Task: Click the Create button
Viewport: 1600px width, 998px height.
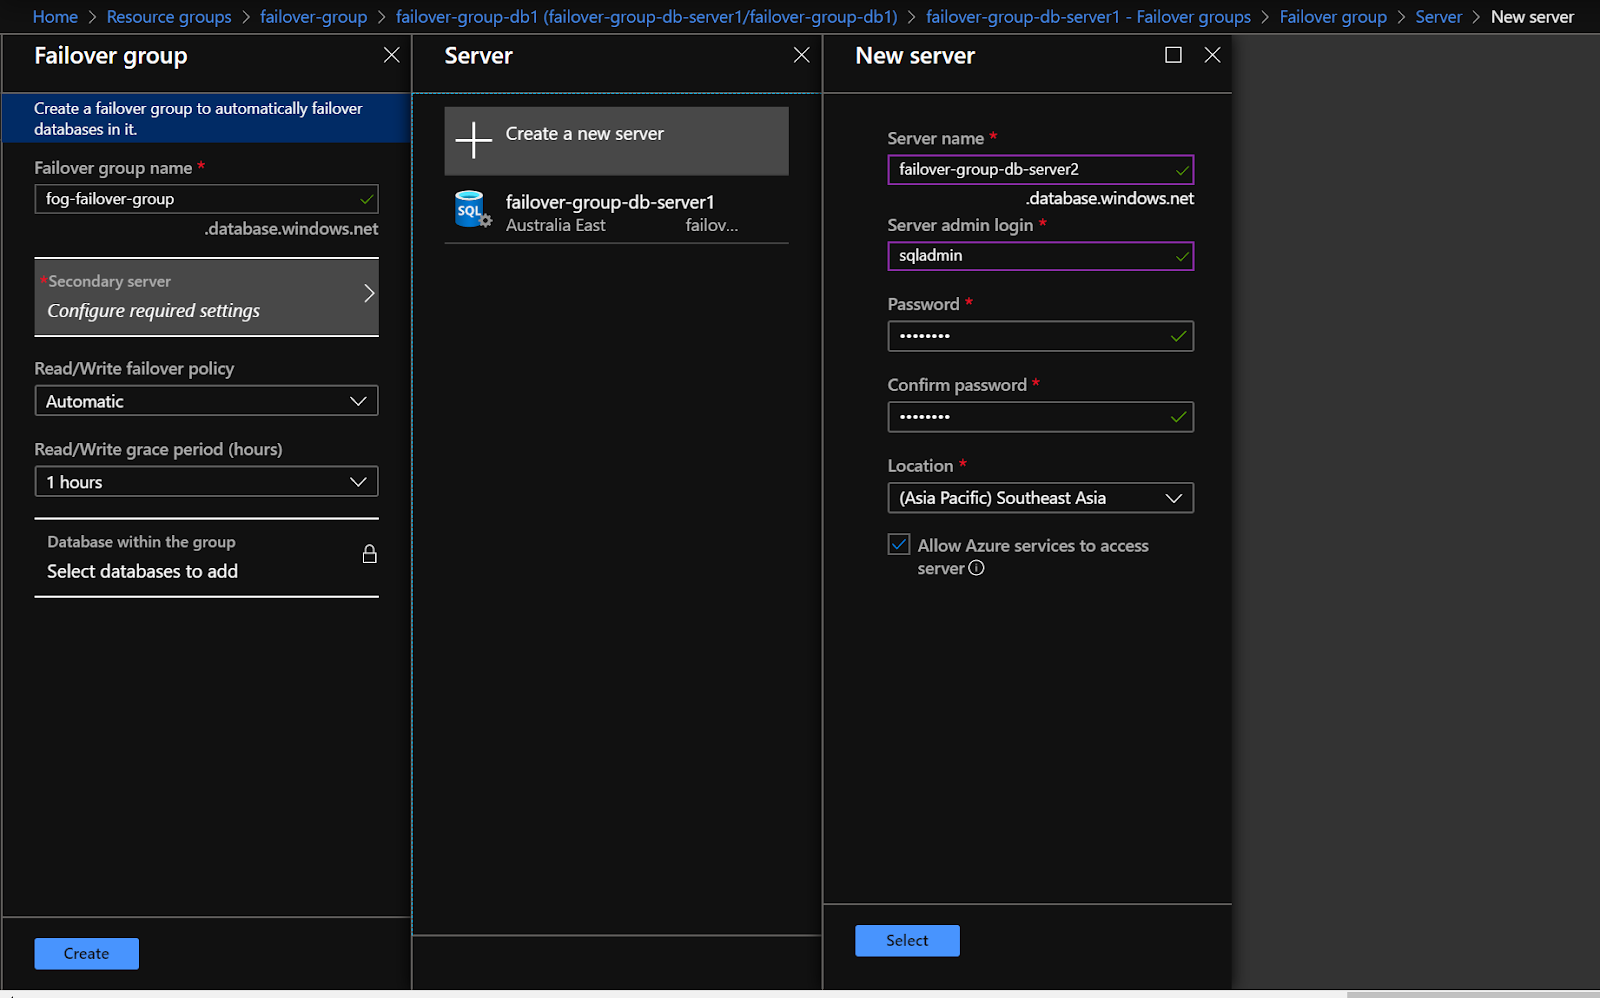Action: 86,953
